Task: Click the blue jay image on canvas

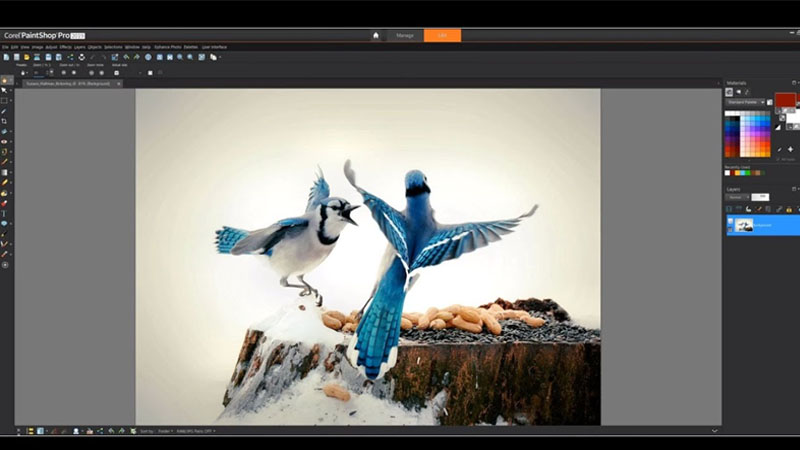Action: coord(367,257)
